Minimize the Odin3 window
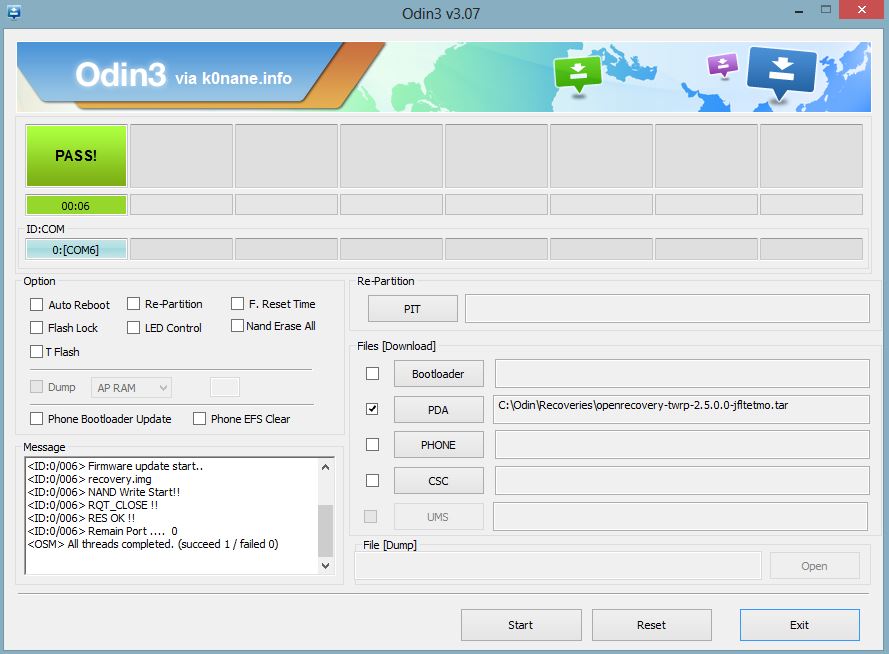The width and height of the screenshot is (889, 654). [x=799, y=11]
